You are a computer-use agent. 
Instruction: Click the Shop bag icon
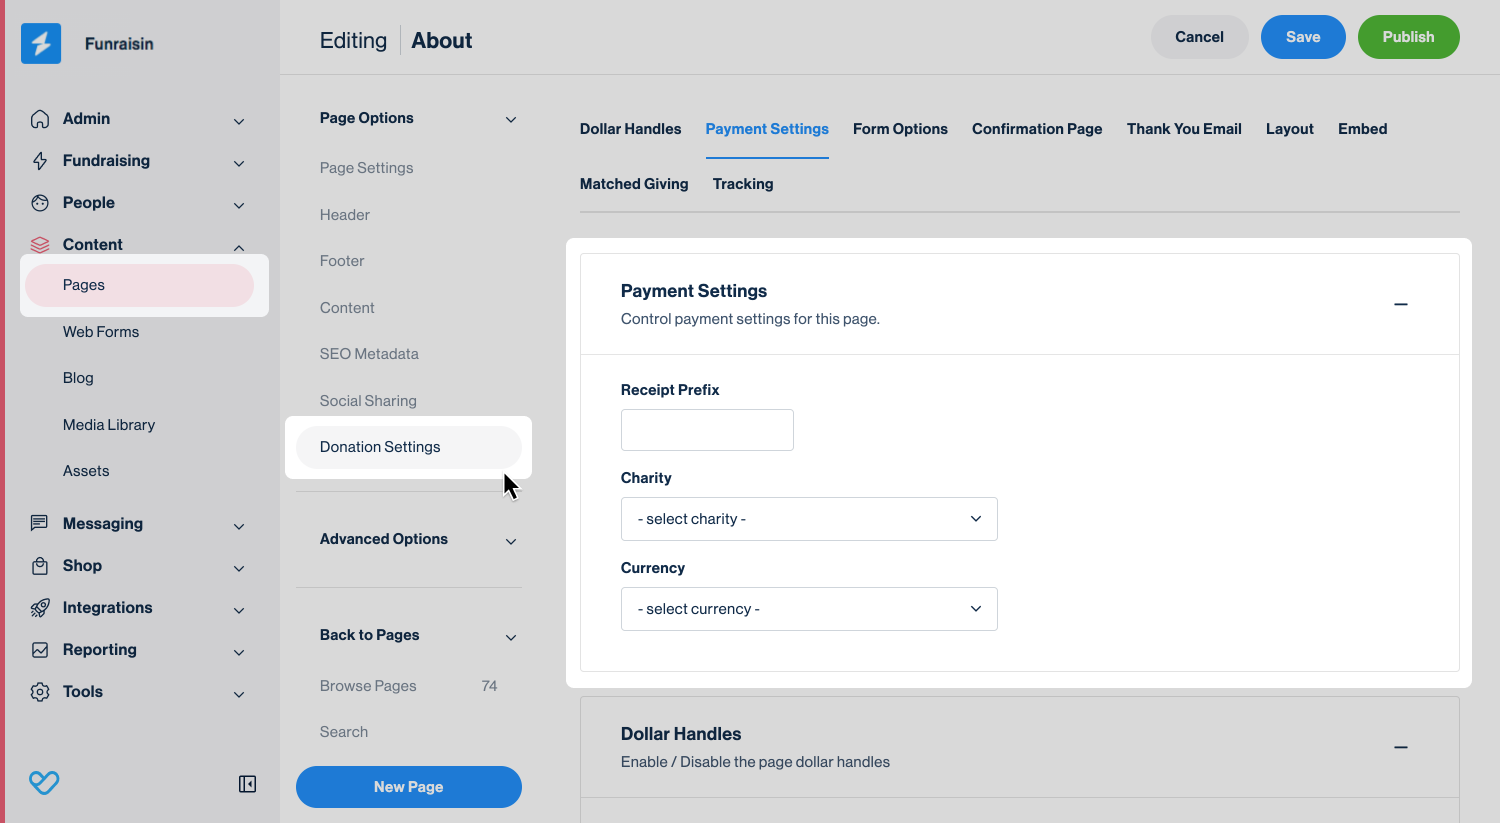click(40, 566)
